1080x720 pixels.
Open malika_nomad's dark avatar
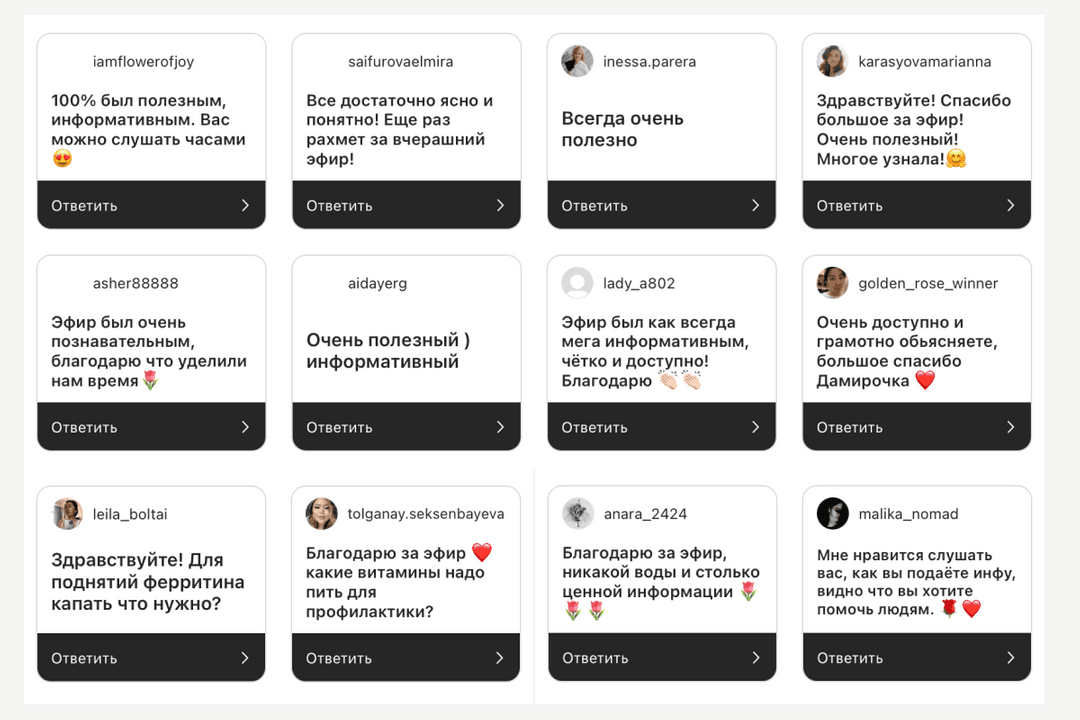click(832, 514)
